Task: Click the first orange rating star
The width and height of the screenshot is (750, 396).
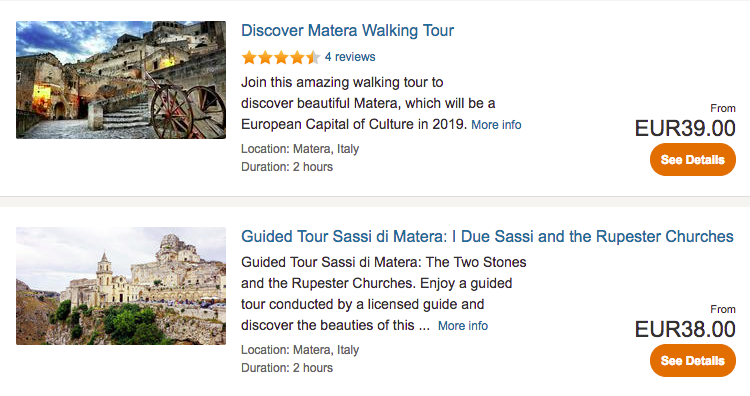Action: click(249, 57)
